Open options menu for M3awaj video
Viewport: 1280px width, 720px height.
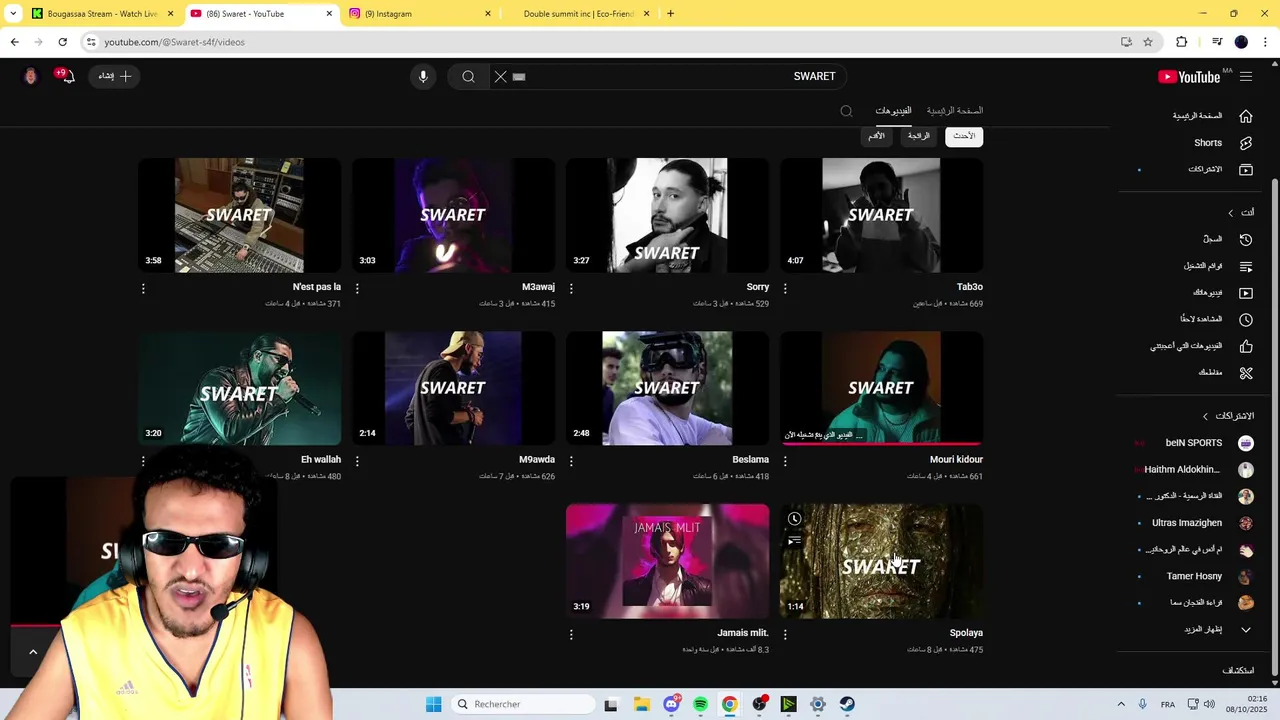357,288
